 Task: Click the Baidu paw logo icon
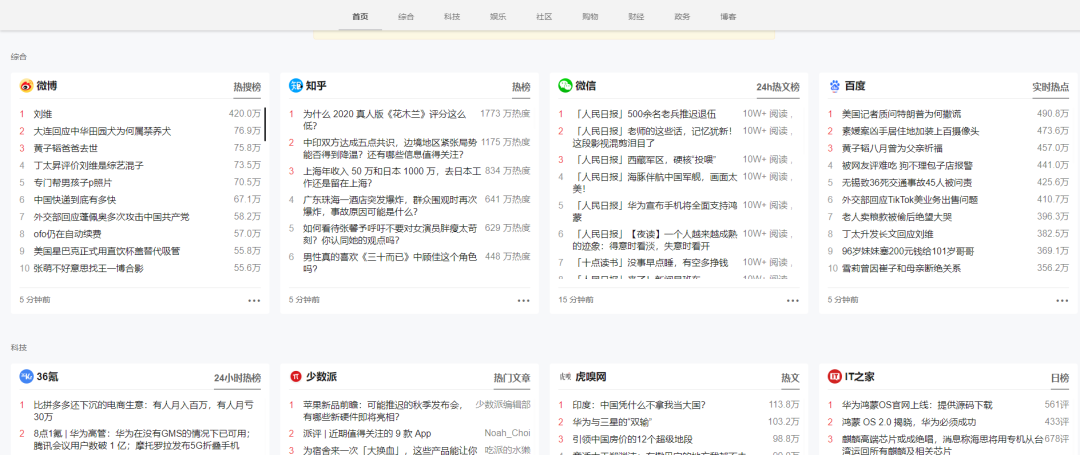tap(834, 86)
